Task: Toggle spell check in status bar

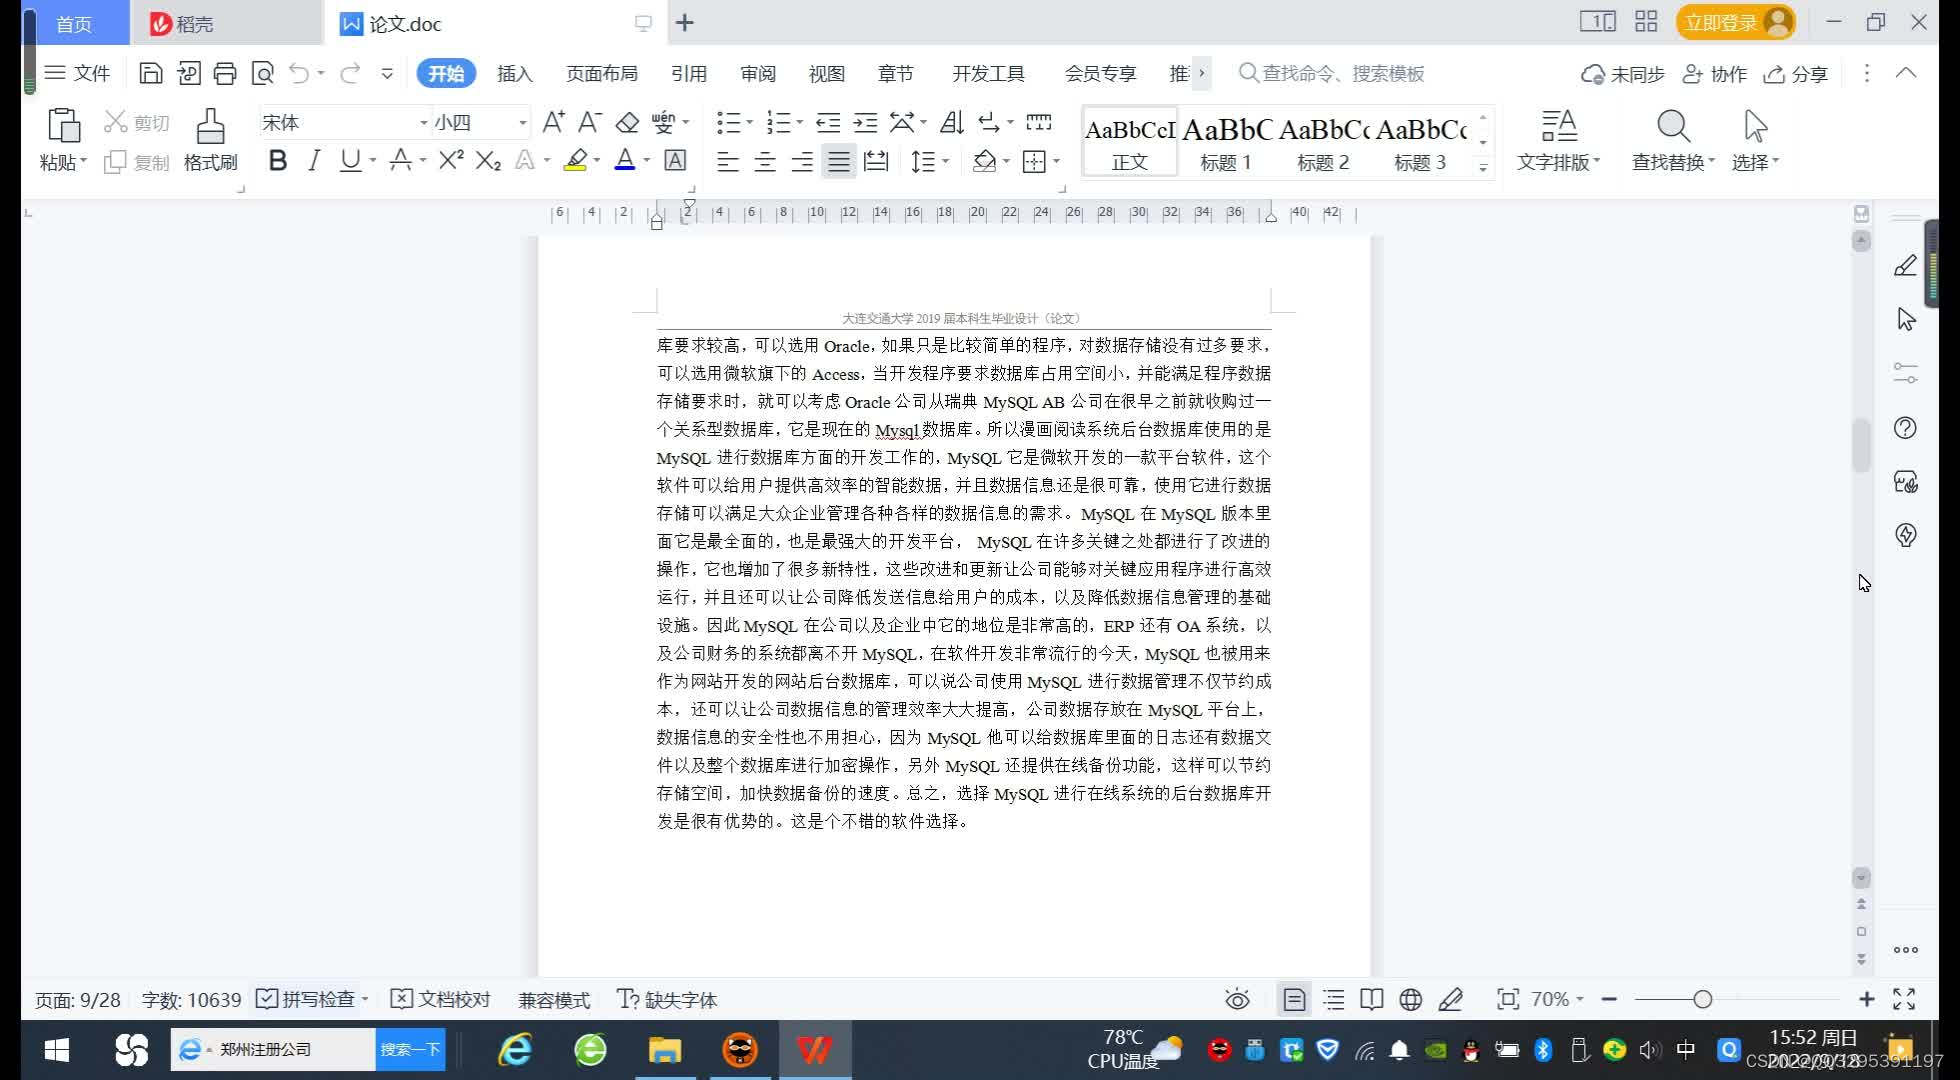Action: click(x=306, y=999)
